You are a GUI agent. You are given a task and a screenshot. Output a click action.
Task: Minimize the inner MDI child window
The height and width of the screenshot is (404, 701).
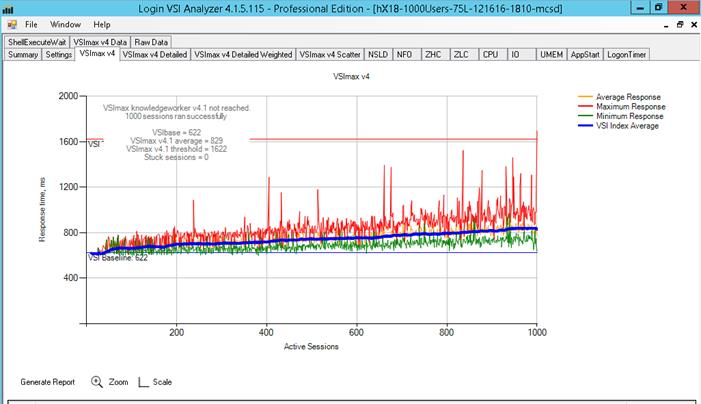tap(666, 25)
